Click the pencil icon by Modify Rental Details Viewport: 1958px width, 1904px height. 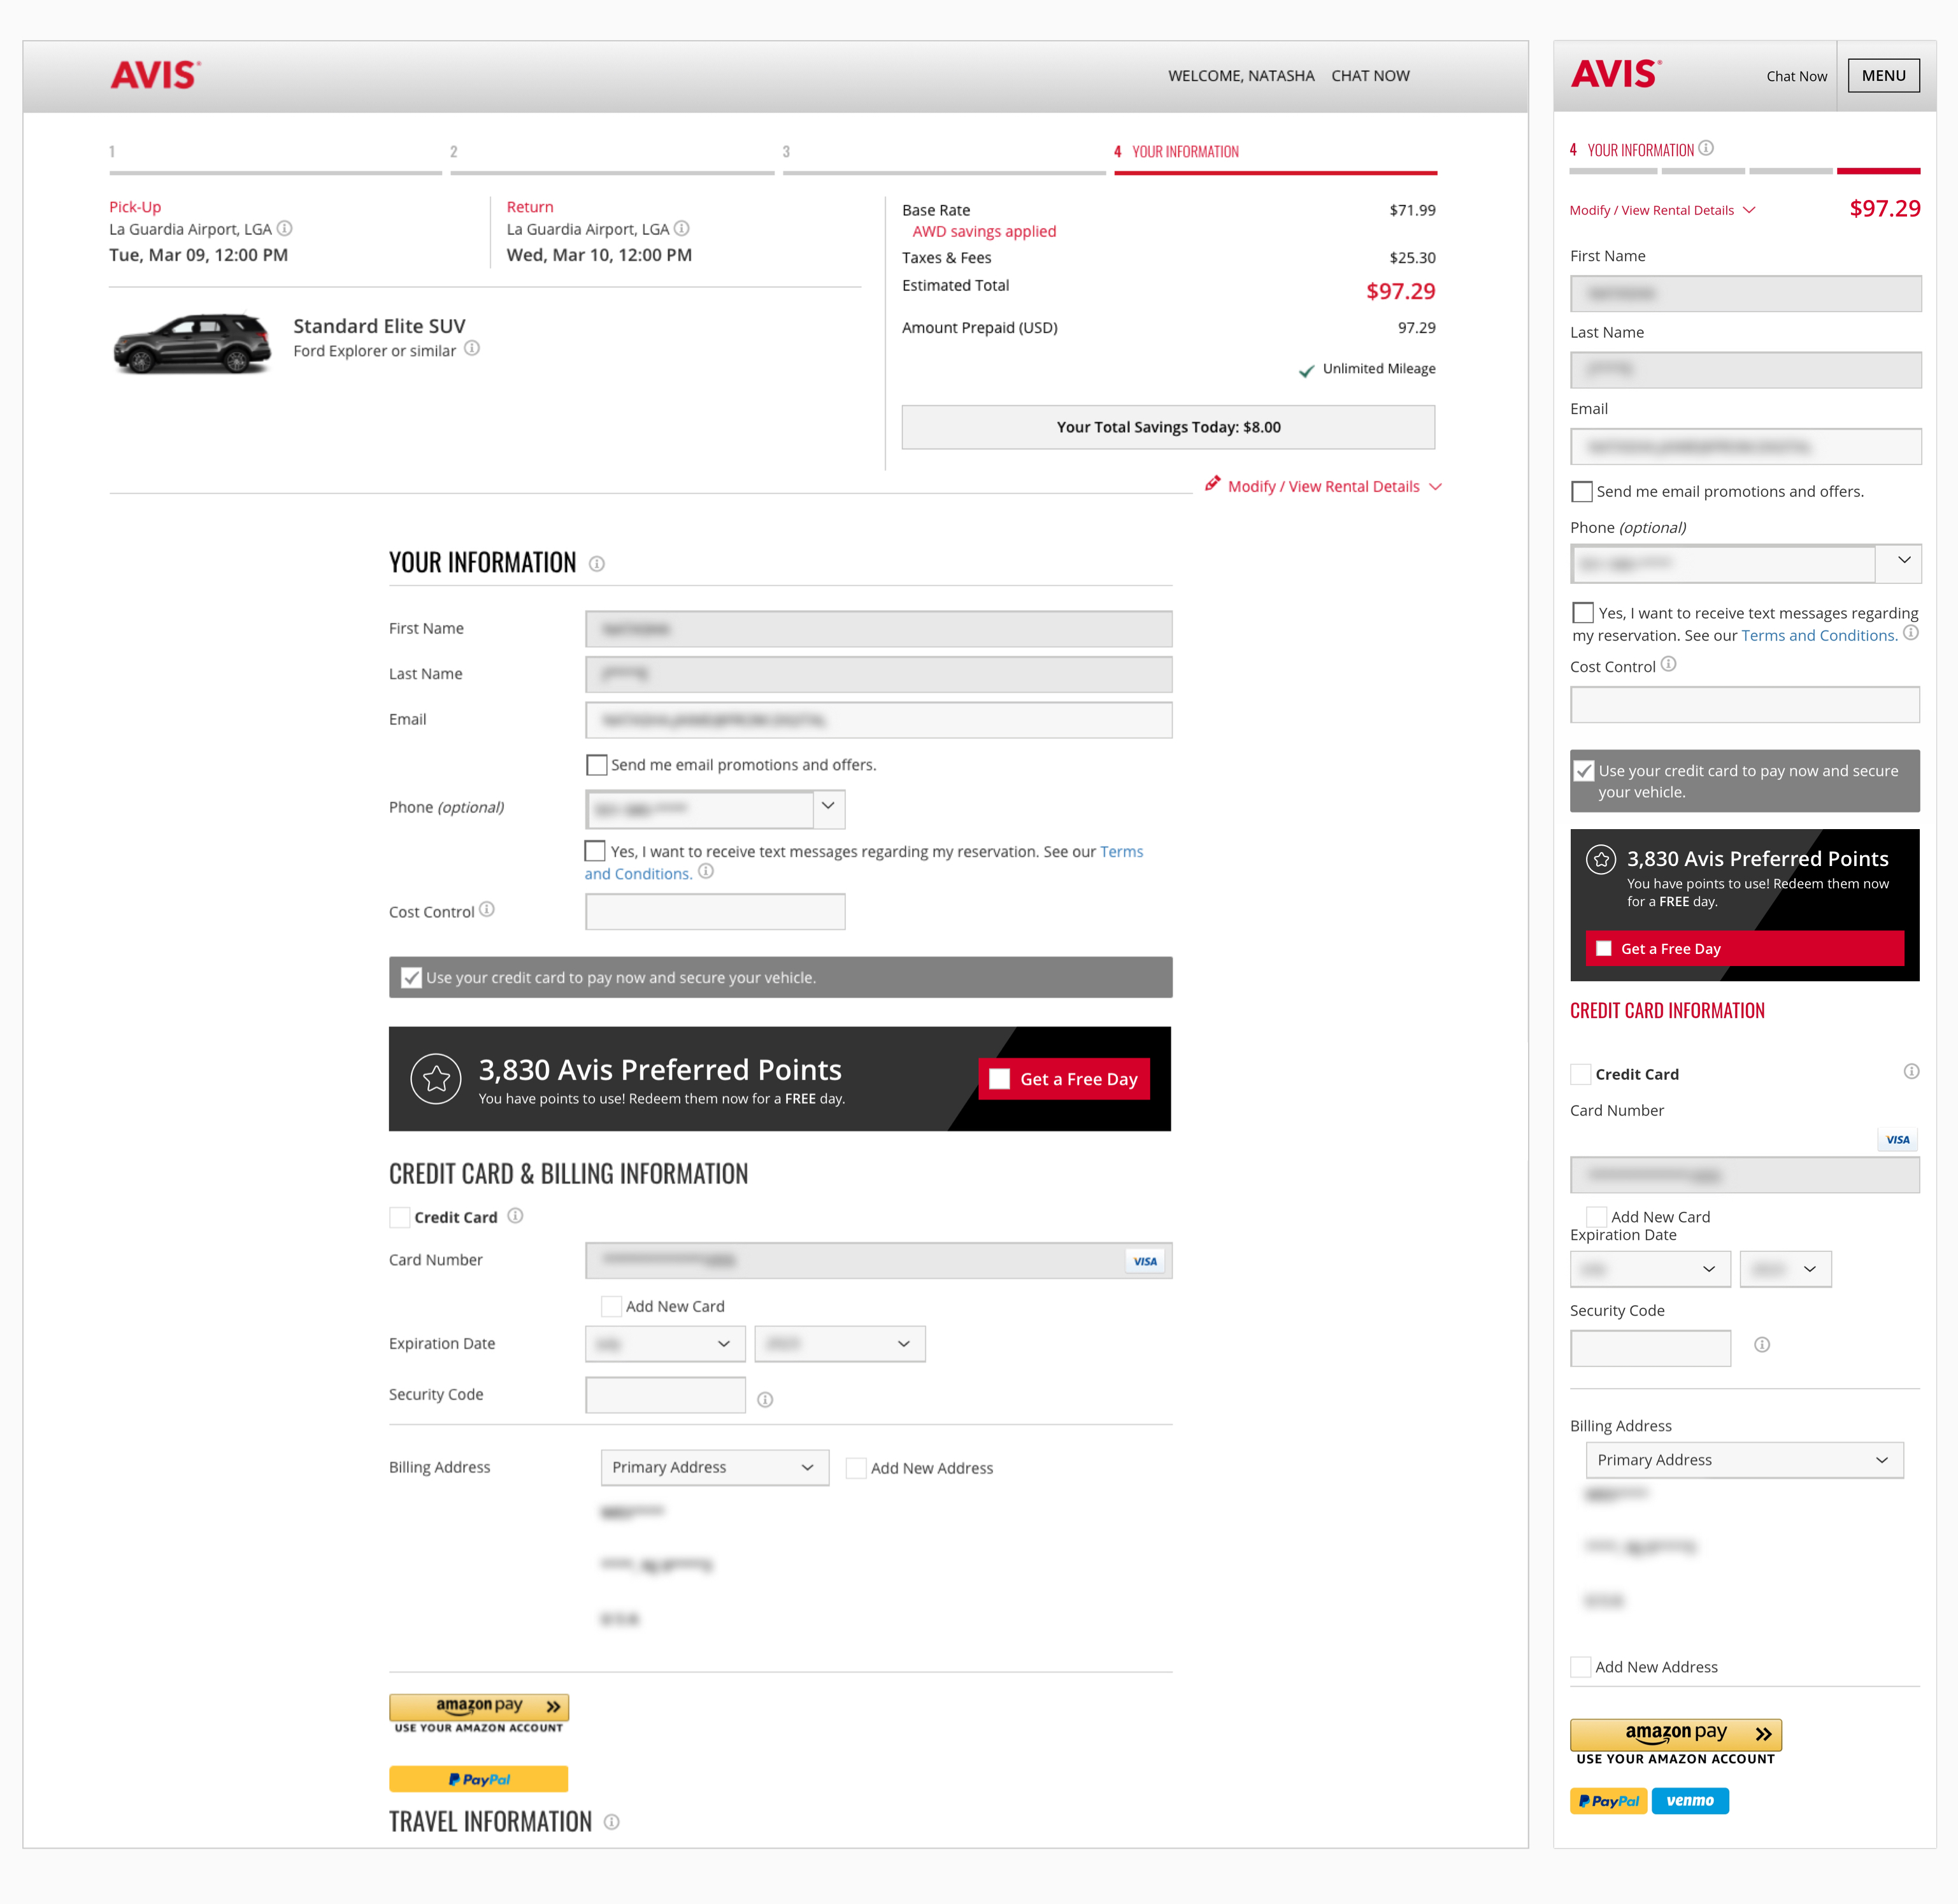coord(1212,484)
